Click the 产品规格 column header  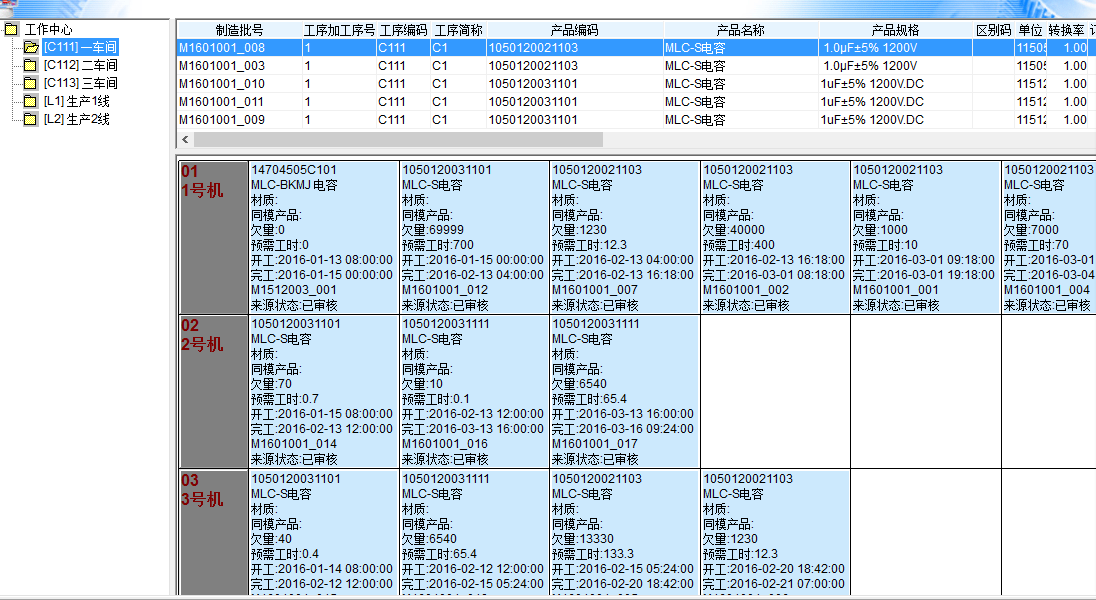[x=894, y=30]
